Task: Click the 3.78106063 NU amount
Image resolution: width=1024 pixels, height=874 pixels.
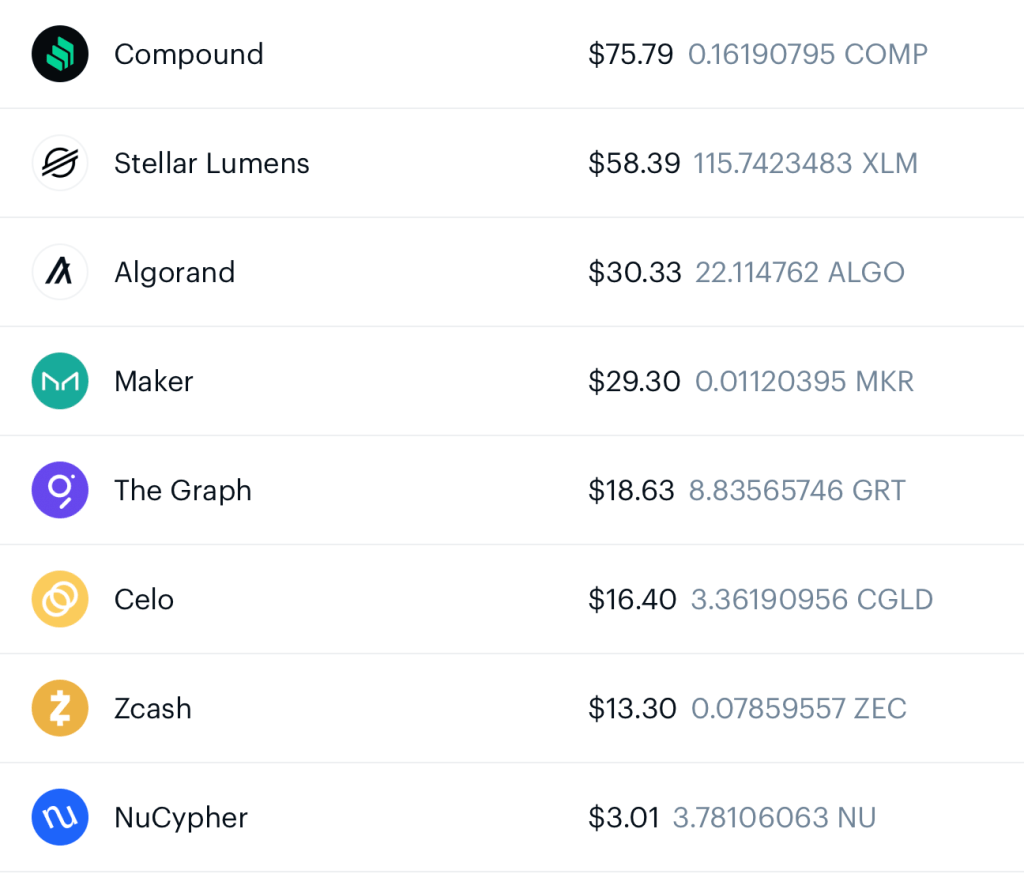Action: point(774,818)
